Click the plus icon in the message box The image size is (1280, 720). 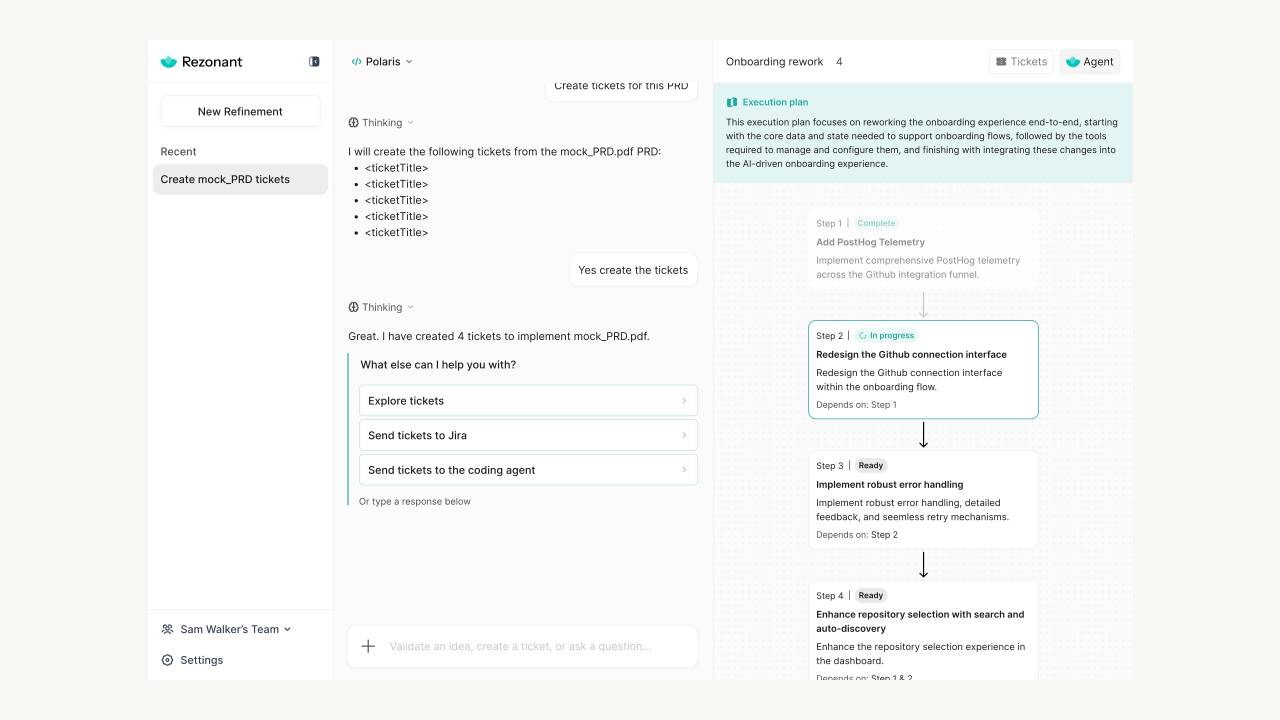click(x=368, y=646)
